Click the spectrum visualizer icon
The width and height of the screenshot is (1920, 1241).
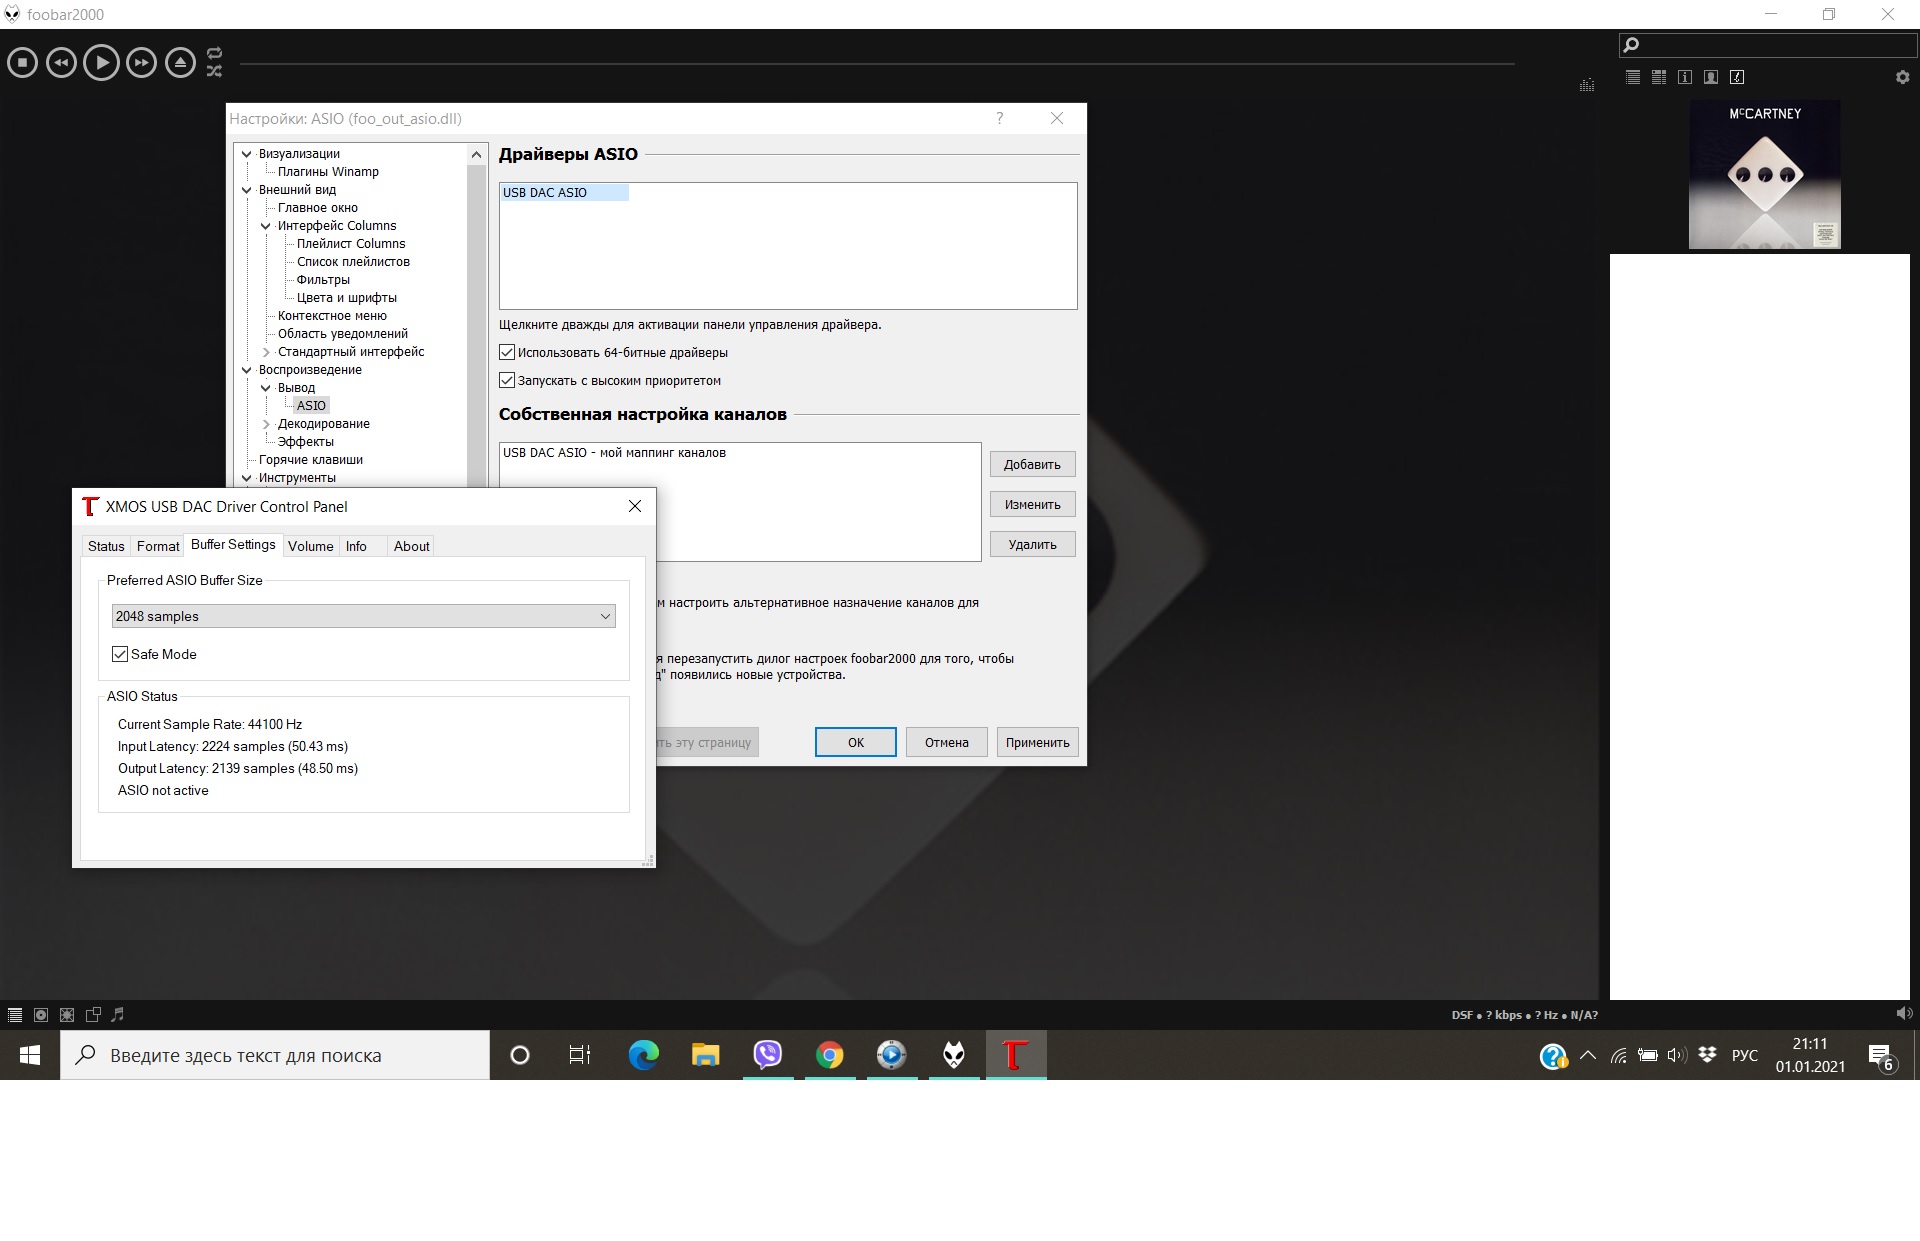[x=1586, y=85]
